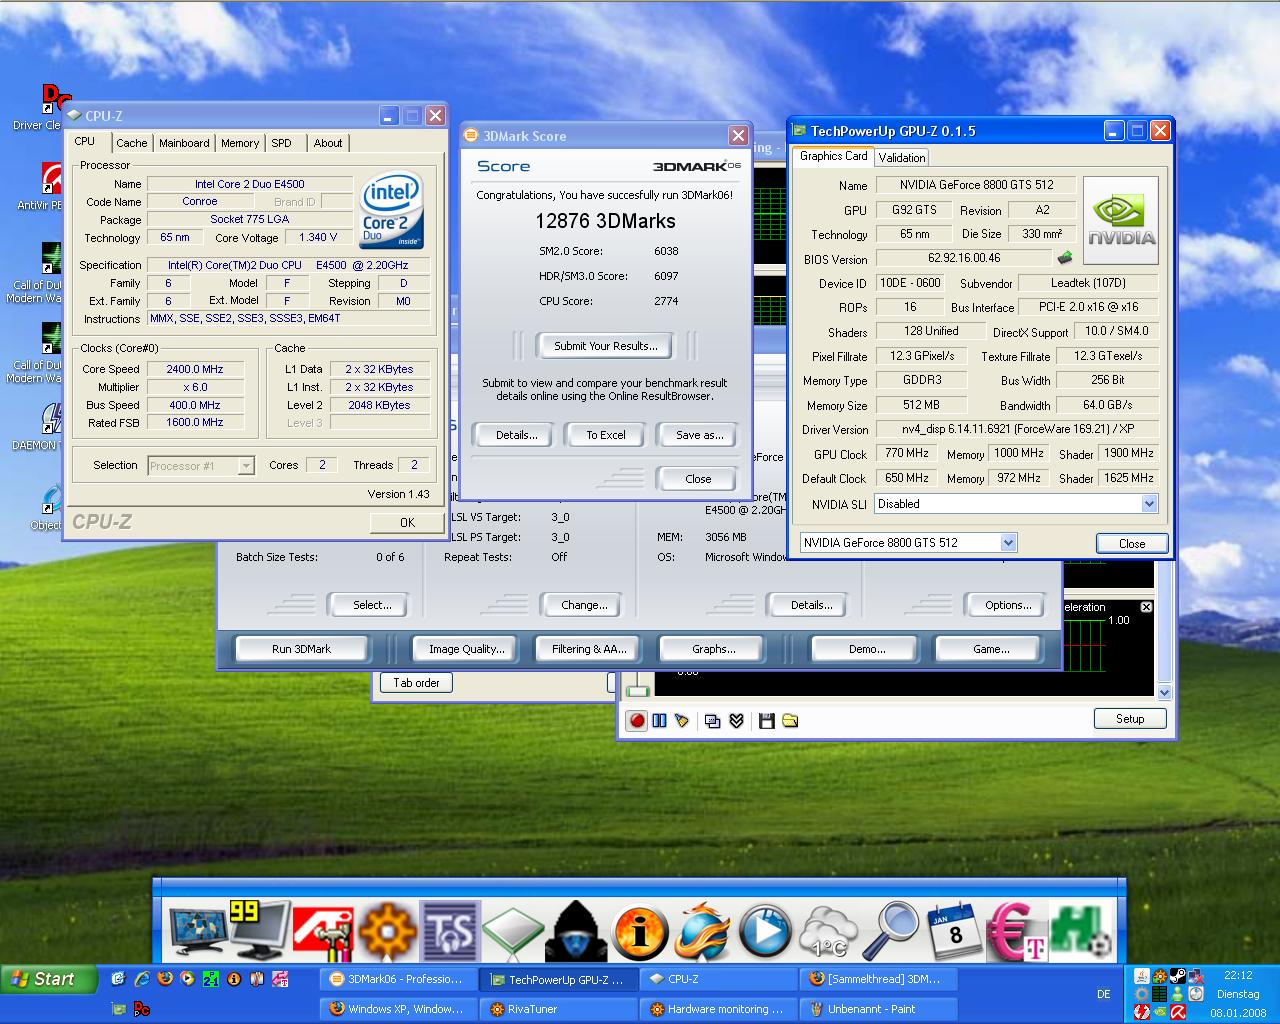Open the pink Euro T-Mobile dock icon
The height and width of the screenshot is (1024, 1280).
[1016, 932]
